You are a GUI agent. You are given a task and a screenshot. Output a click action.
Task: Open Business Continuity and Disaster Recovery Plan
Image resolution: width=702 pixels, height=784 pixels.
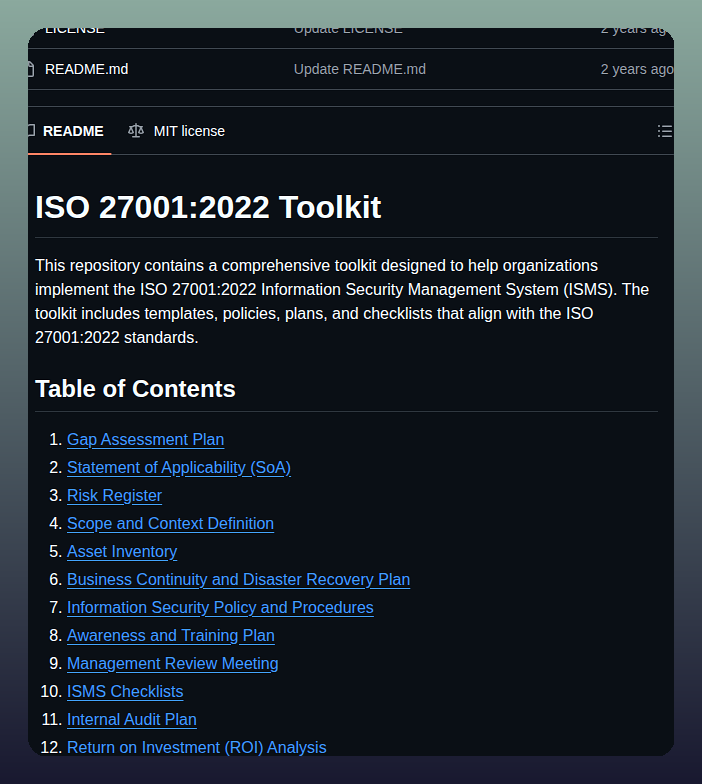[238, 580]
